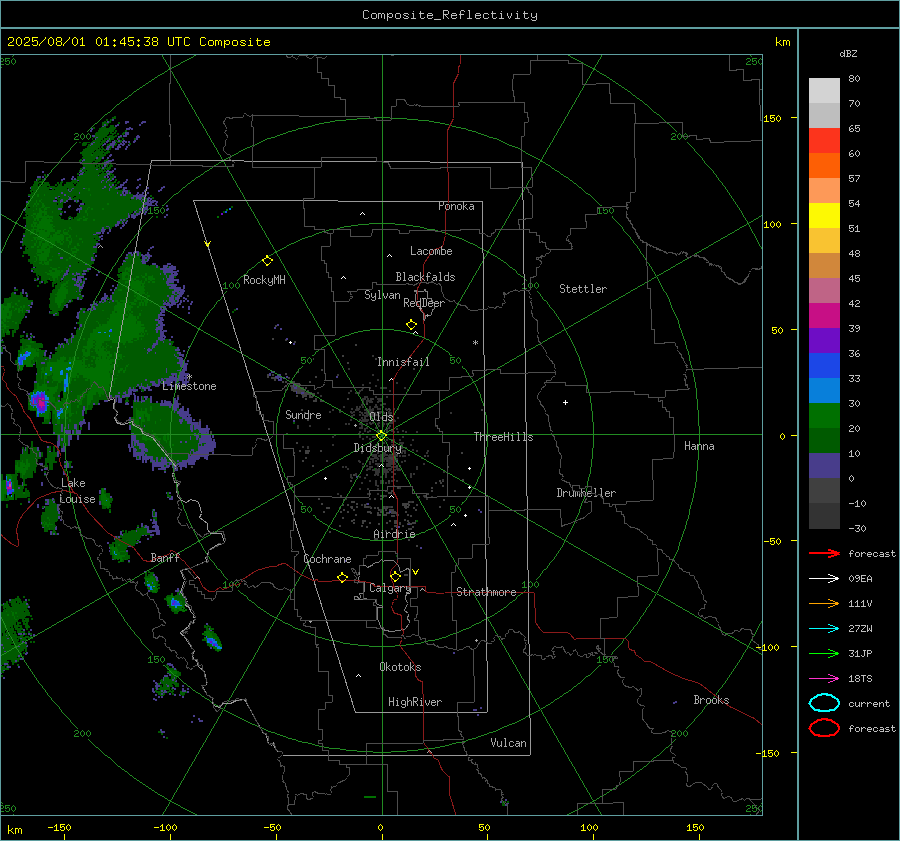The height and width of the screenshot is (841, 900).
Task: Select the yellow diamond marker below Cochrane
Action: pyautogui.click(x=343, y=578)
